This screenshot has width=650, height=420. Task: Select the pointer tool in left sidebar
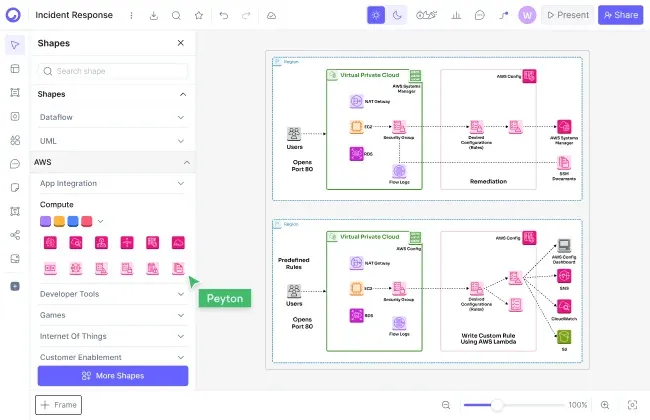[x=15, y=45]
